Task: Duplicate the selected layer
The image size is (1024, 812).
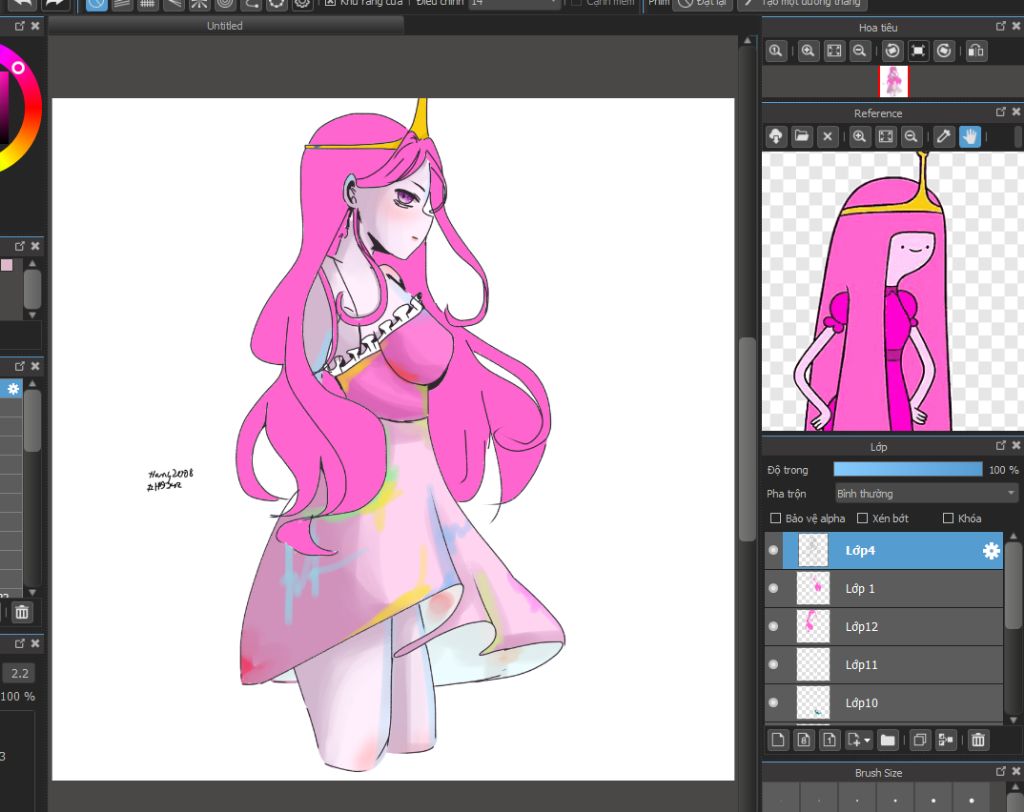Action: click(x=920, y=740)
